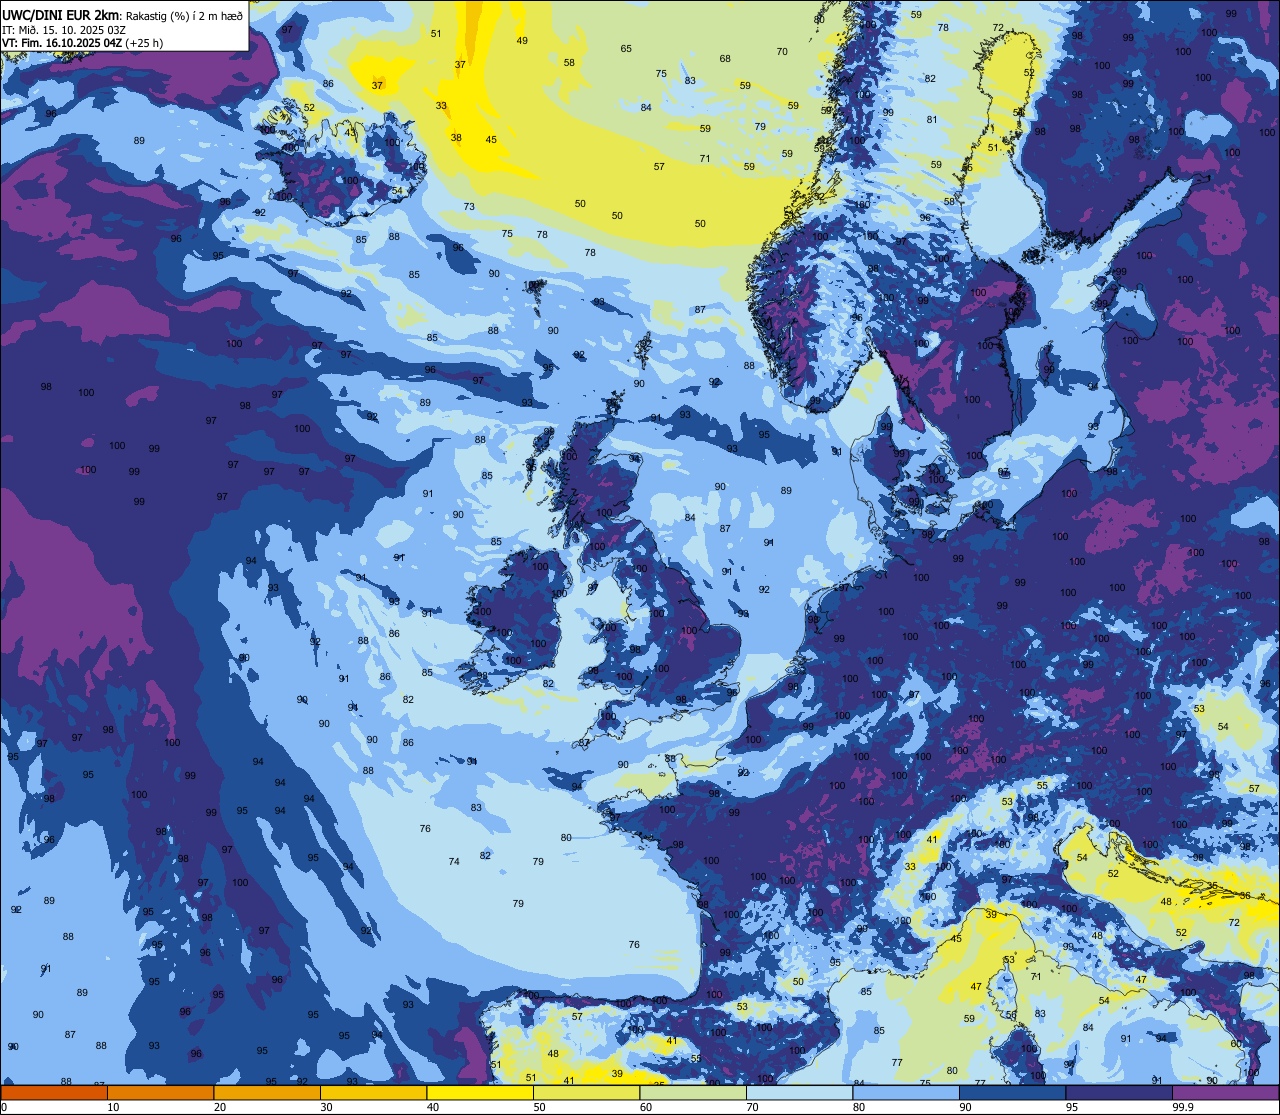Click the amber 30–40 legend swatch
The height and width of the screenshot is (1115, 1280).
point(373,1093)
